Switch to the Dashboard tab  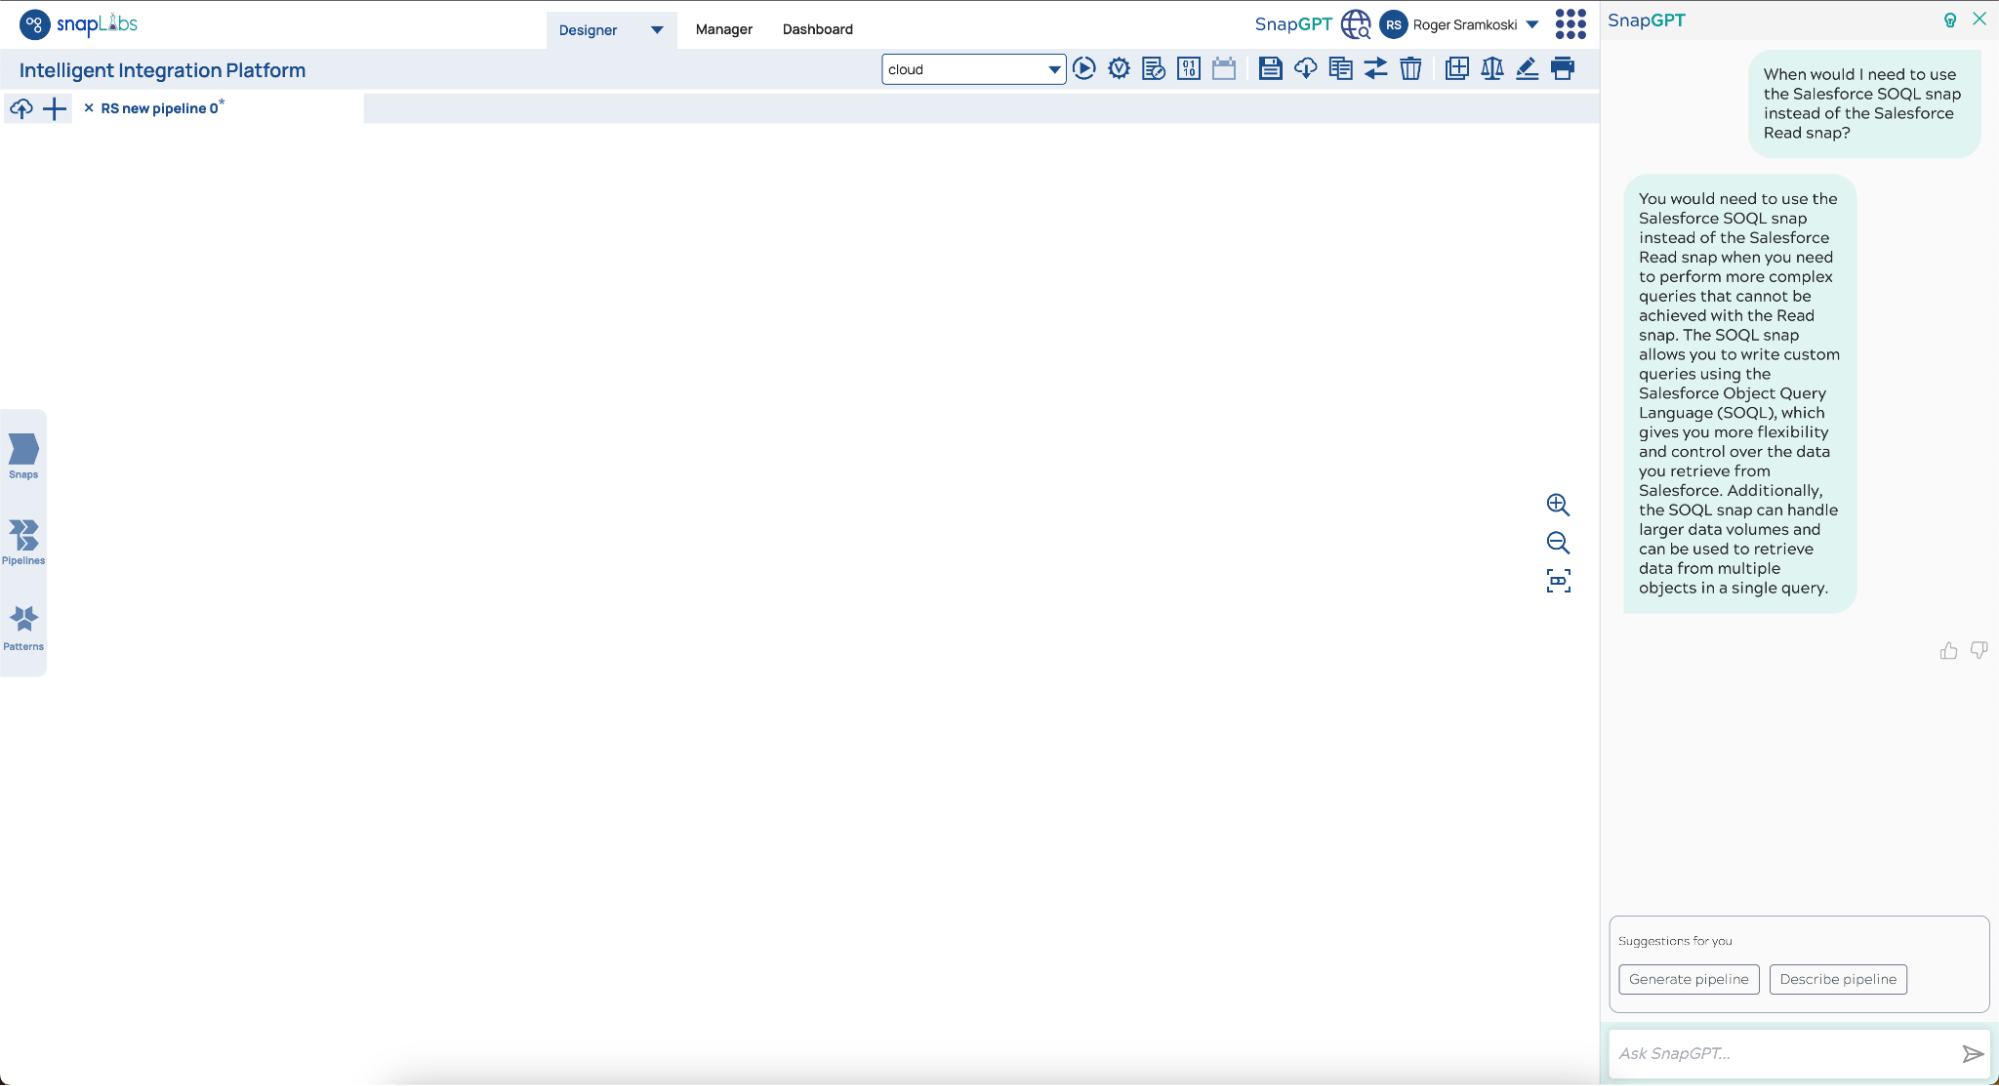(817, 30)
